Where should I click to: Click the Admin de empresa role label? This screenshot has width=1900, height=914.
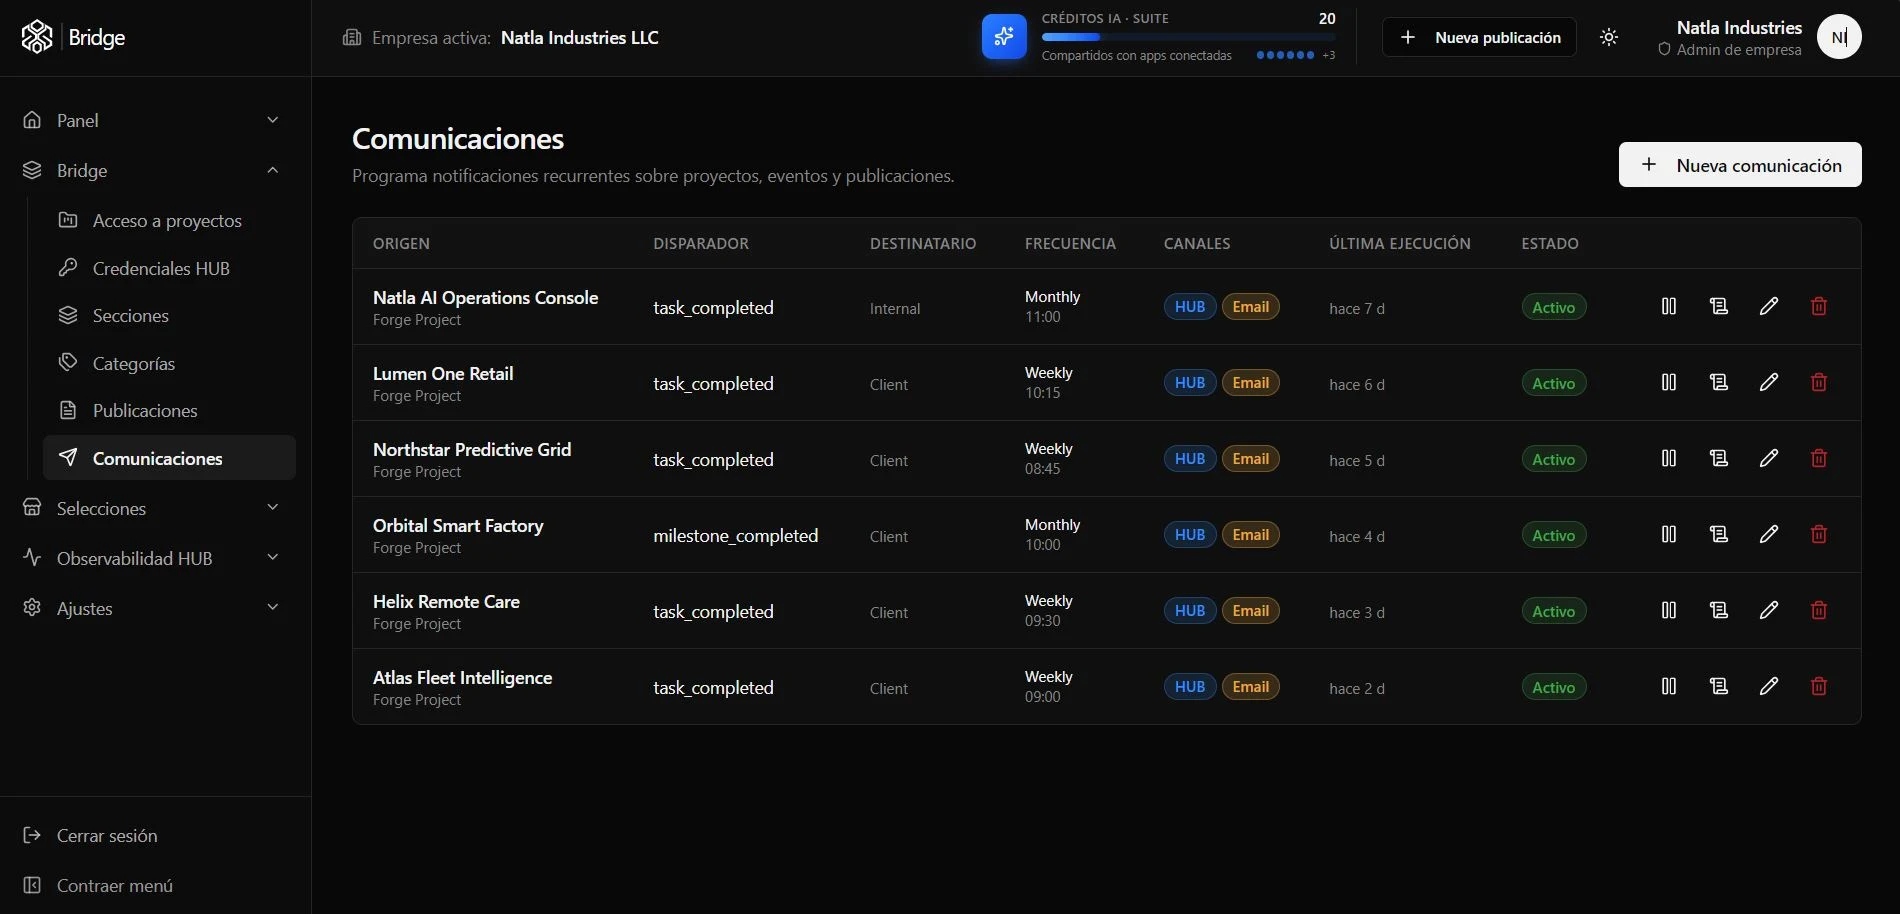click(1739, 50)
